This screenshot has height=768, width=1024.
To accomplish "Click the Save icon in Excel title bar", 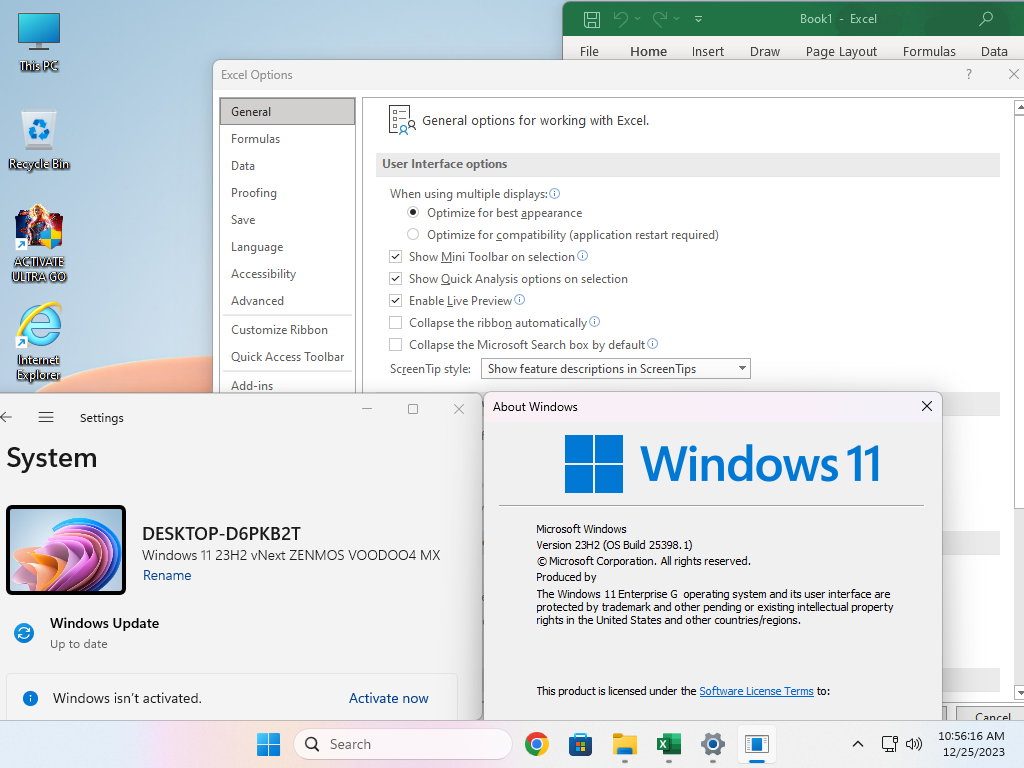I will pyautogui.click(x=592, y=19).
